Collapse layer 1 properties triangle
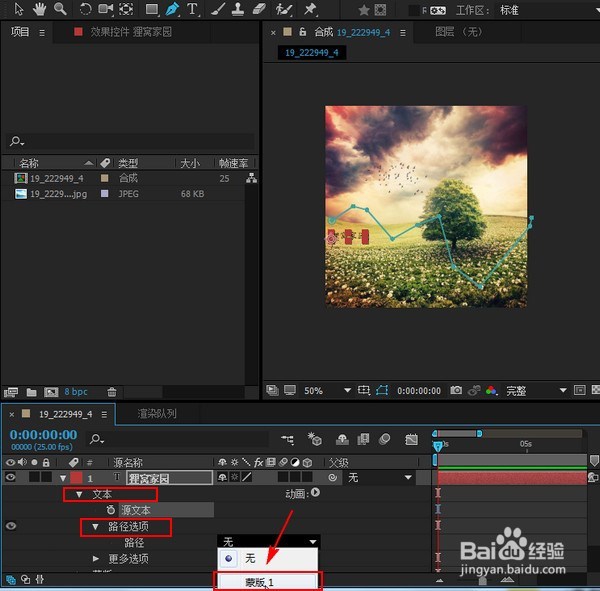 [63, 478]
